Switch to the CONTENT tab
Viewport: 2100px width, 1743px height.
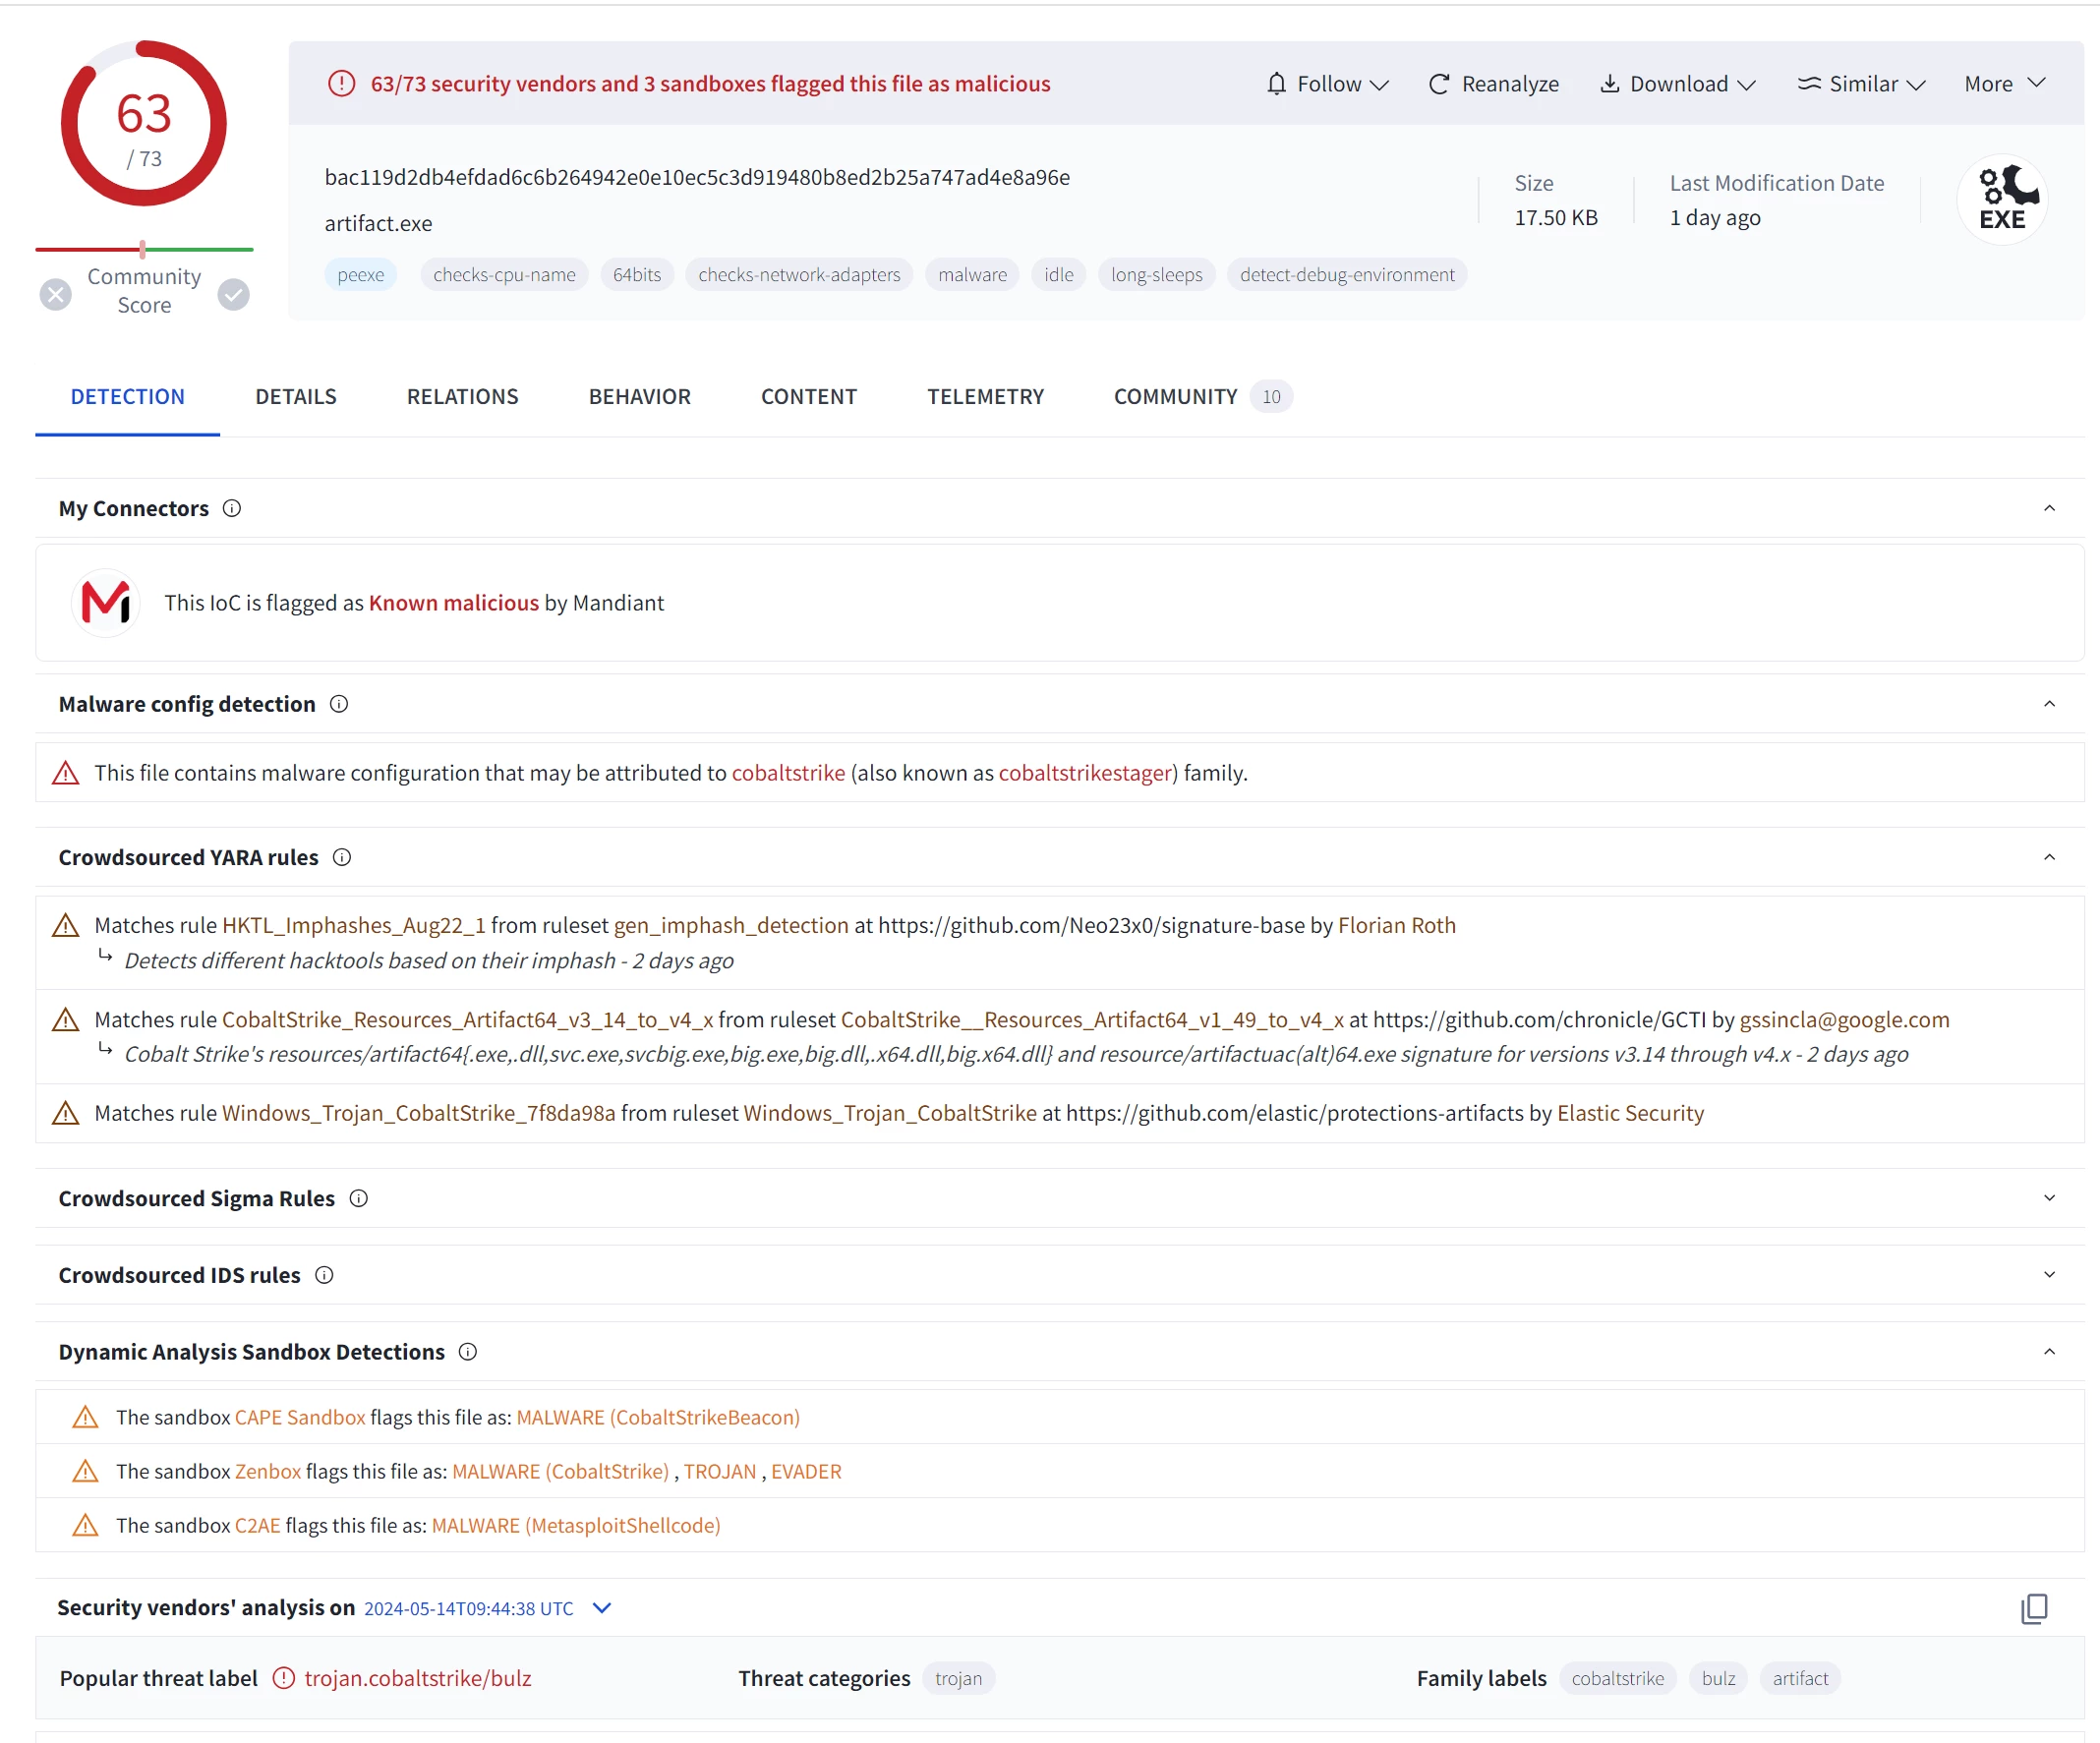point(809,397)
